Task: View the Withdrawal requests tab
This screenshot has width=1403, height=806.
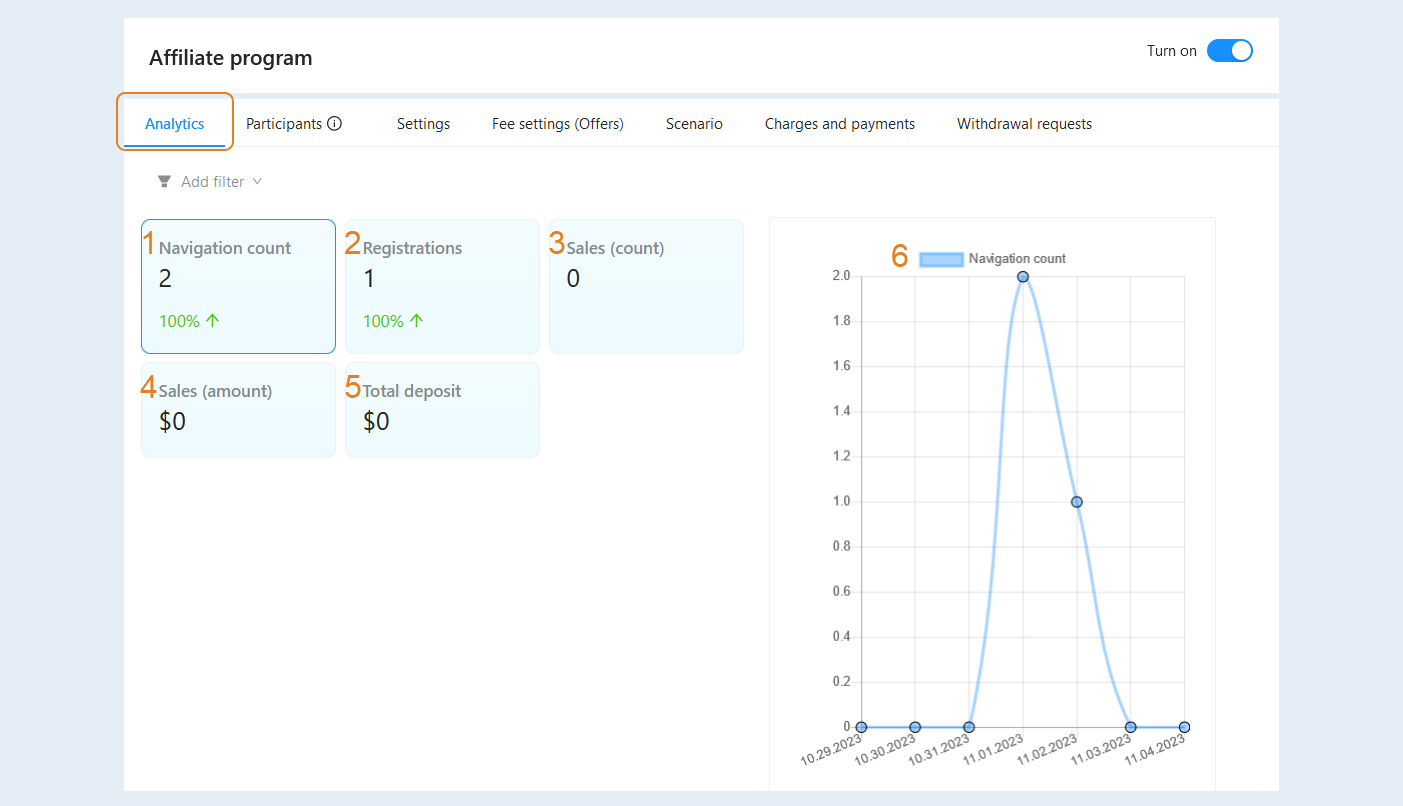Action: click(x=1024, y=124)
